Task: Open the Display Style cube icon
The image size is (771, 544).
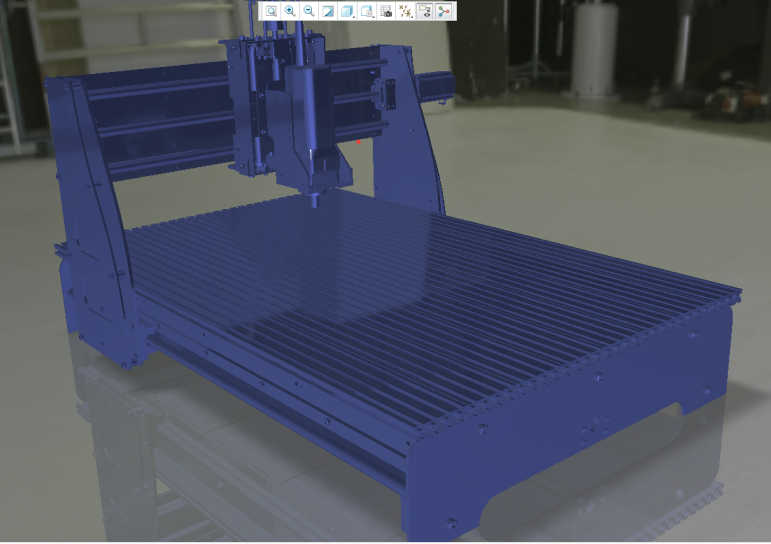Action: click(x=347, y=11)
